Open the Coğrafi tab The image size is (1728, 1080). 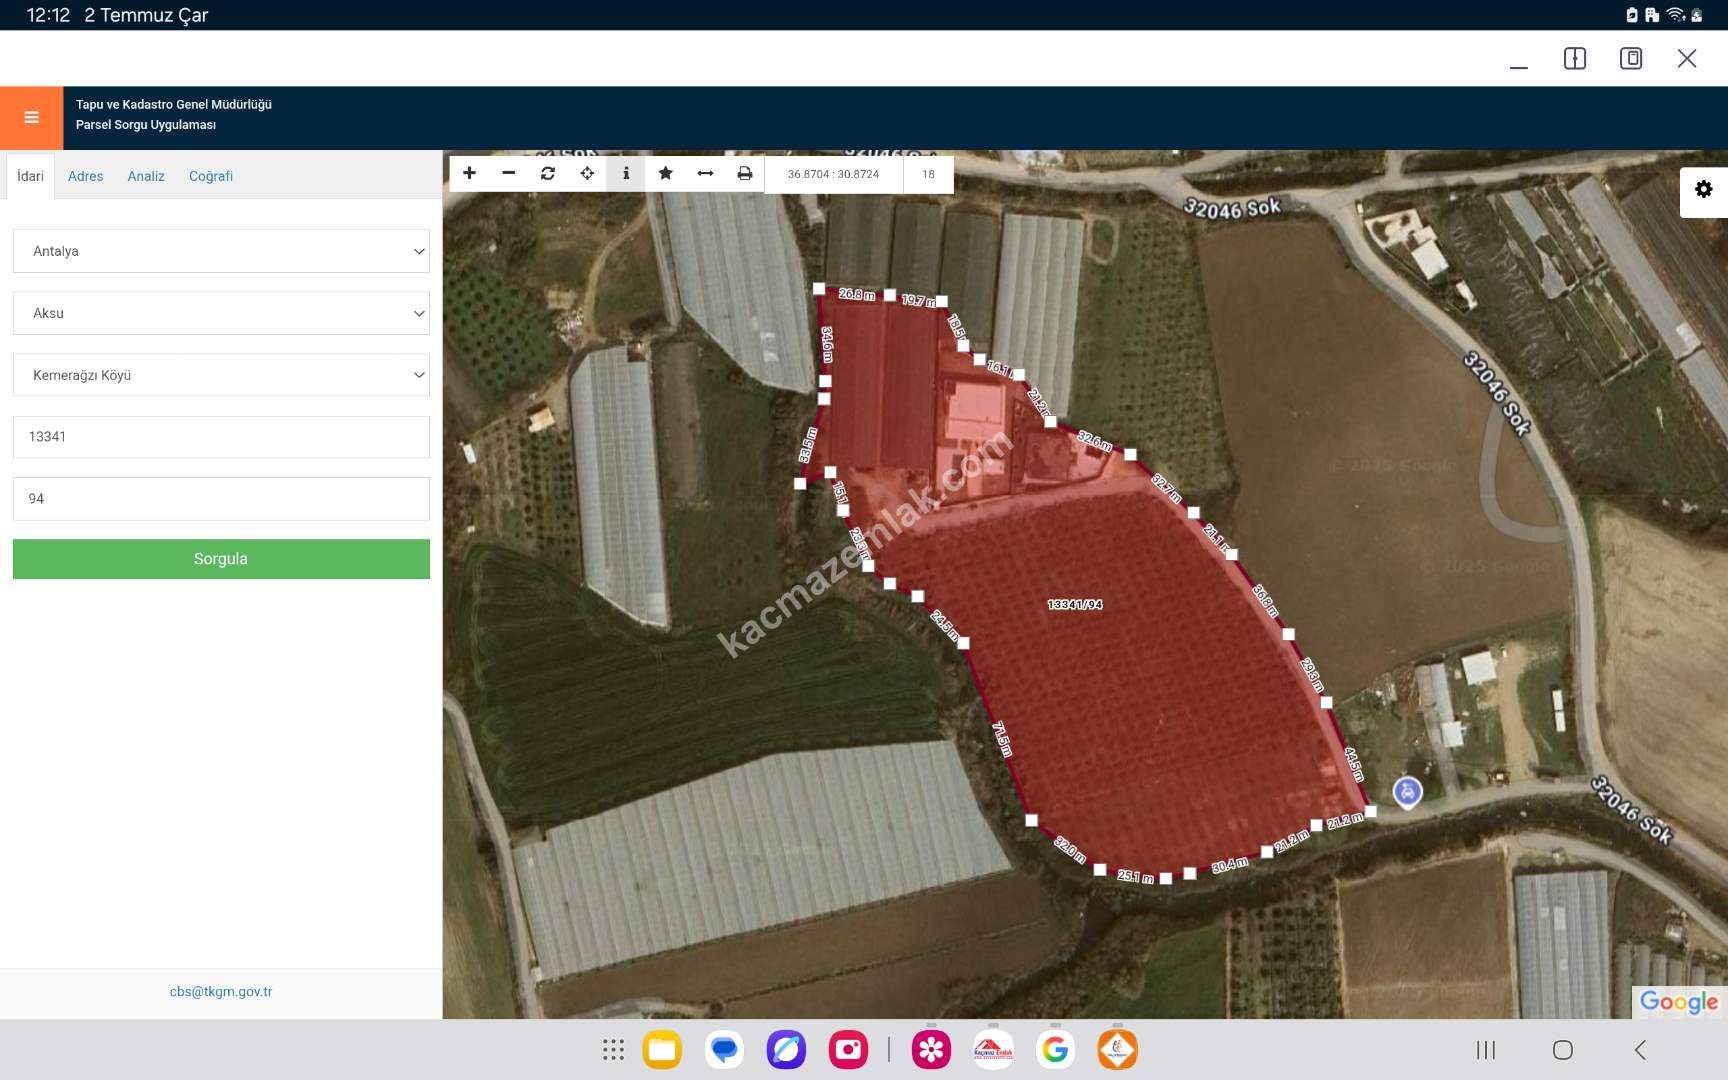(x=211, y=176)
